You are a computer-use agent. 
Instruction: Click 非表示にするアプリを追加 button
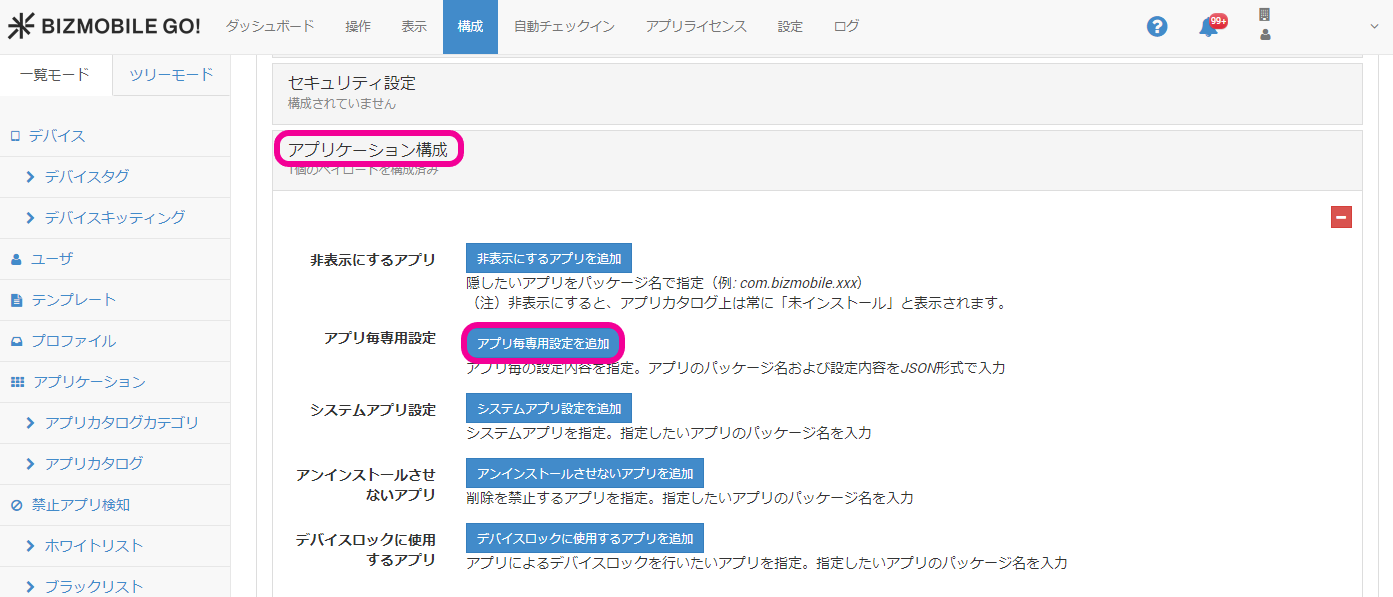pyautogui.click(x=548, y=258)
